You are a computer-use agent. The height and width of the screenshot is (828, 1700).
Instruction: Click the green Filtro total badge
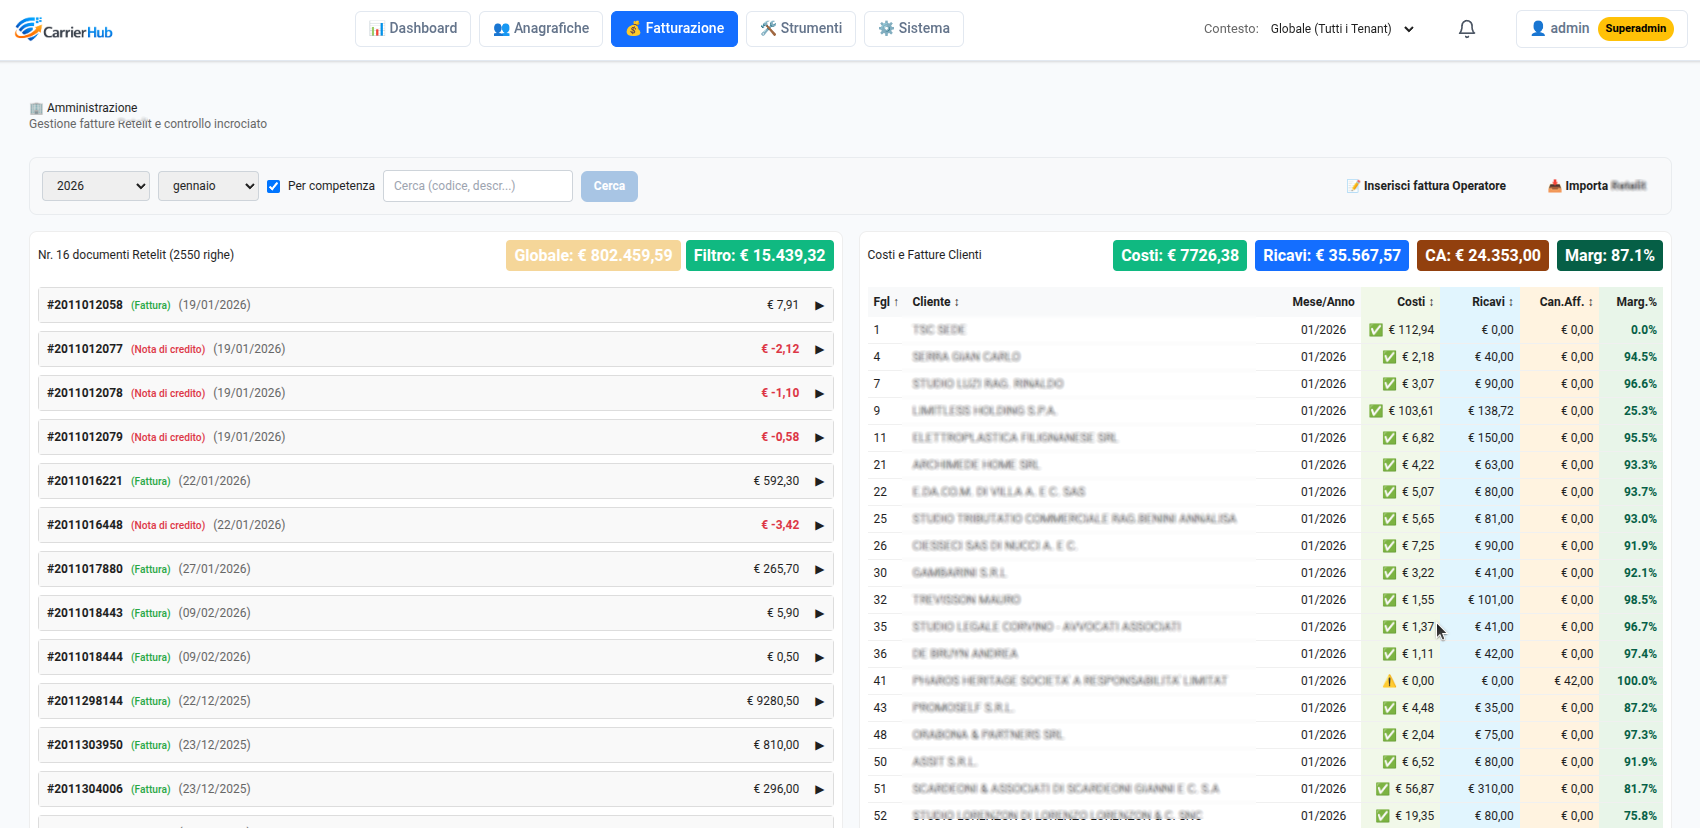760,256
